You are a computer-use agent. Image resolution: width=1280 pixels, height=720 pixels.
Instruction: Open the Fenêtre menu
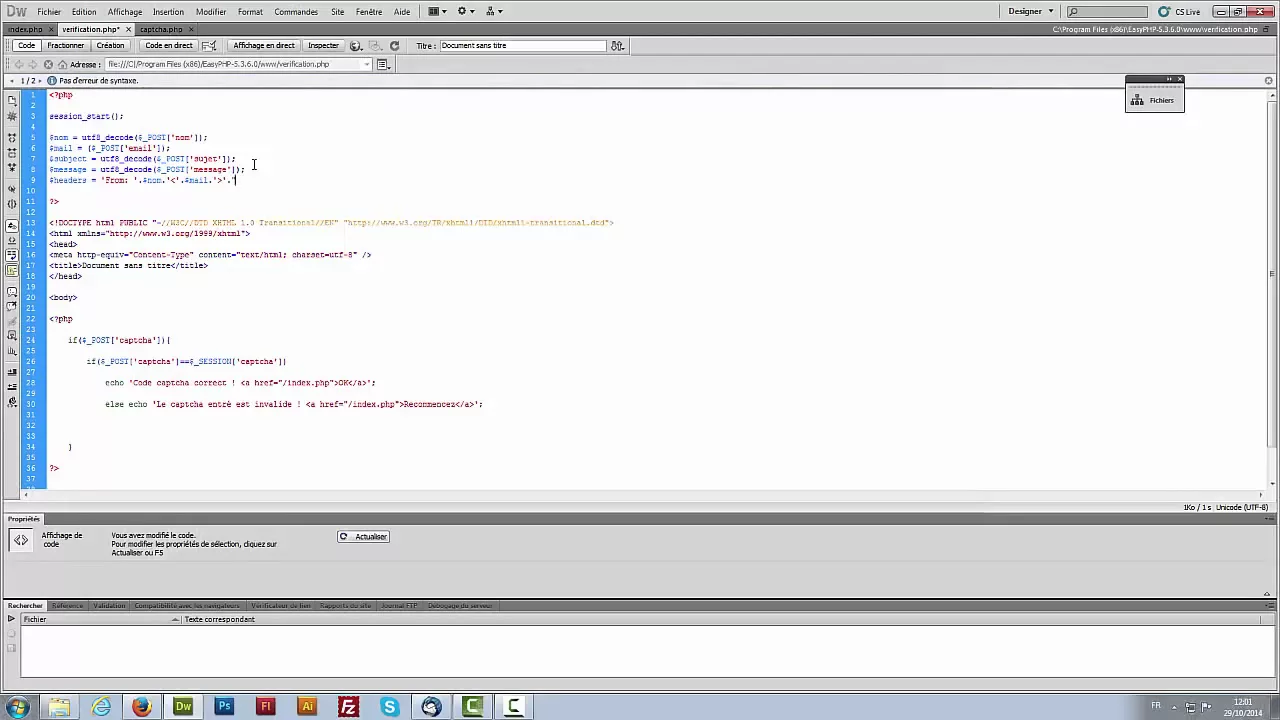[369, 12]
